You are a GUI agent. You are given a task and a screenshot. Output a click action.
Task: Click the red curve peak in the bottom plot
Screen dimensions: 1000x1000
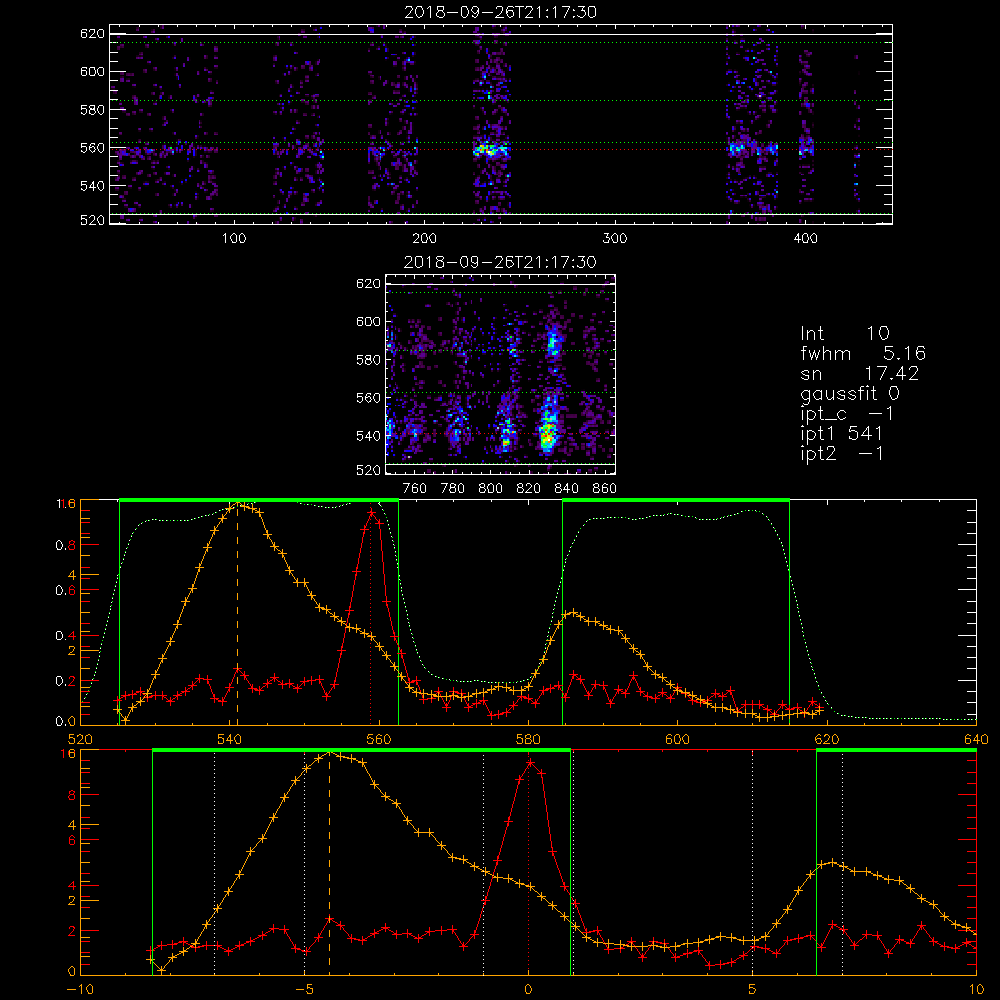(529, 762)
